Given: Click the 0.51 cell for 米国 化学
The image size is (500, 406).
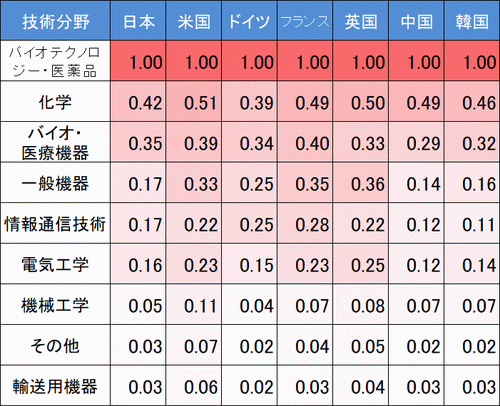Looking at the screenshot, I should (194, 101).
